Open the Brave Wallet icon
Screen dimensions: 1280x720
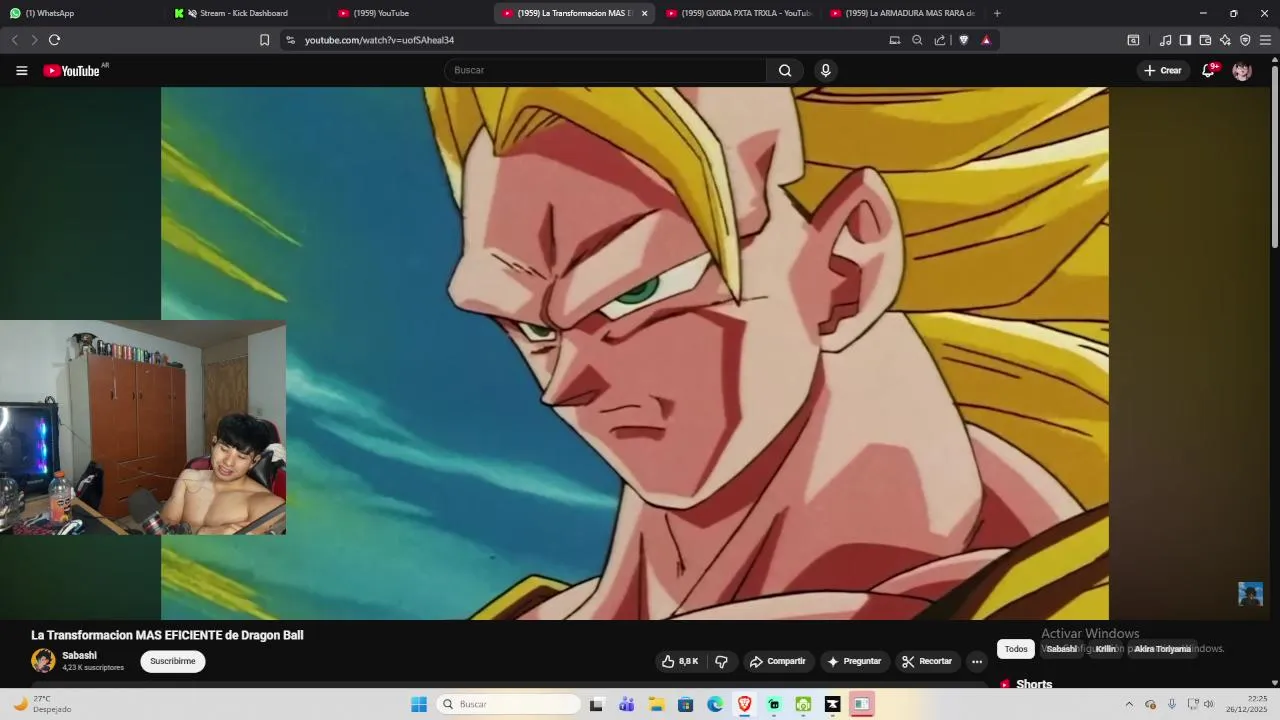click(x=1205, y=40)
